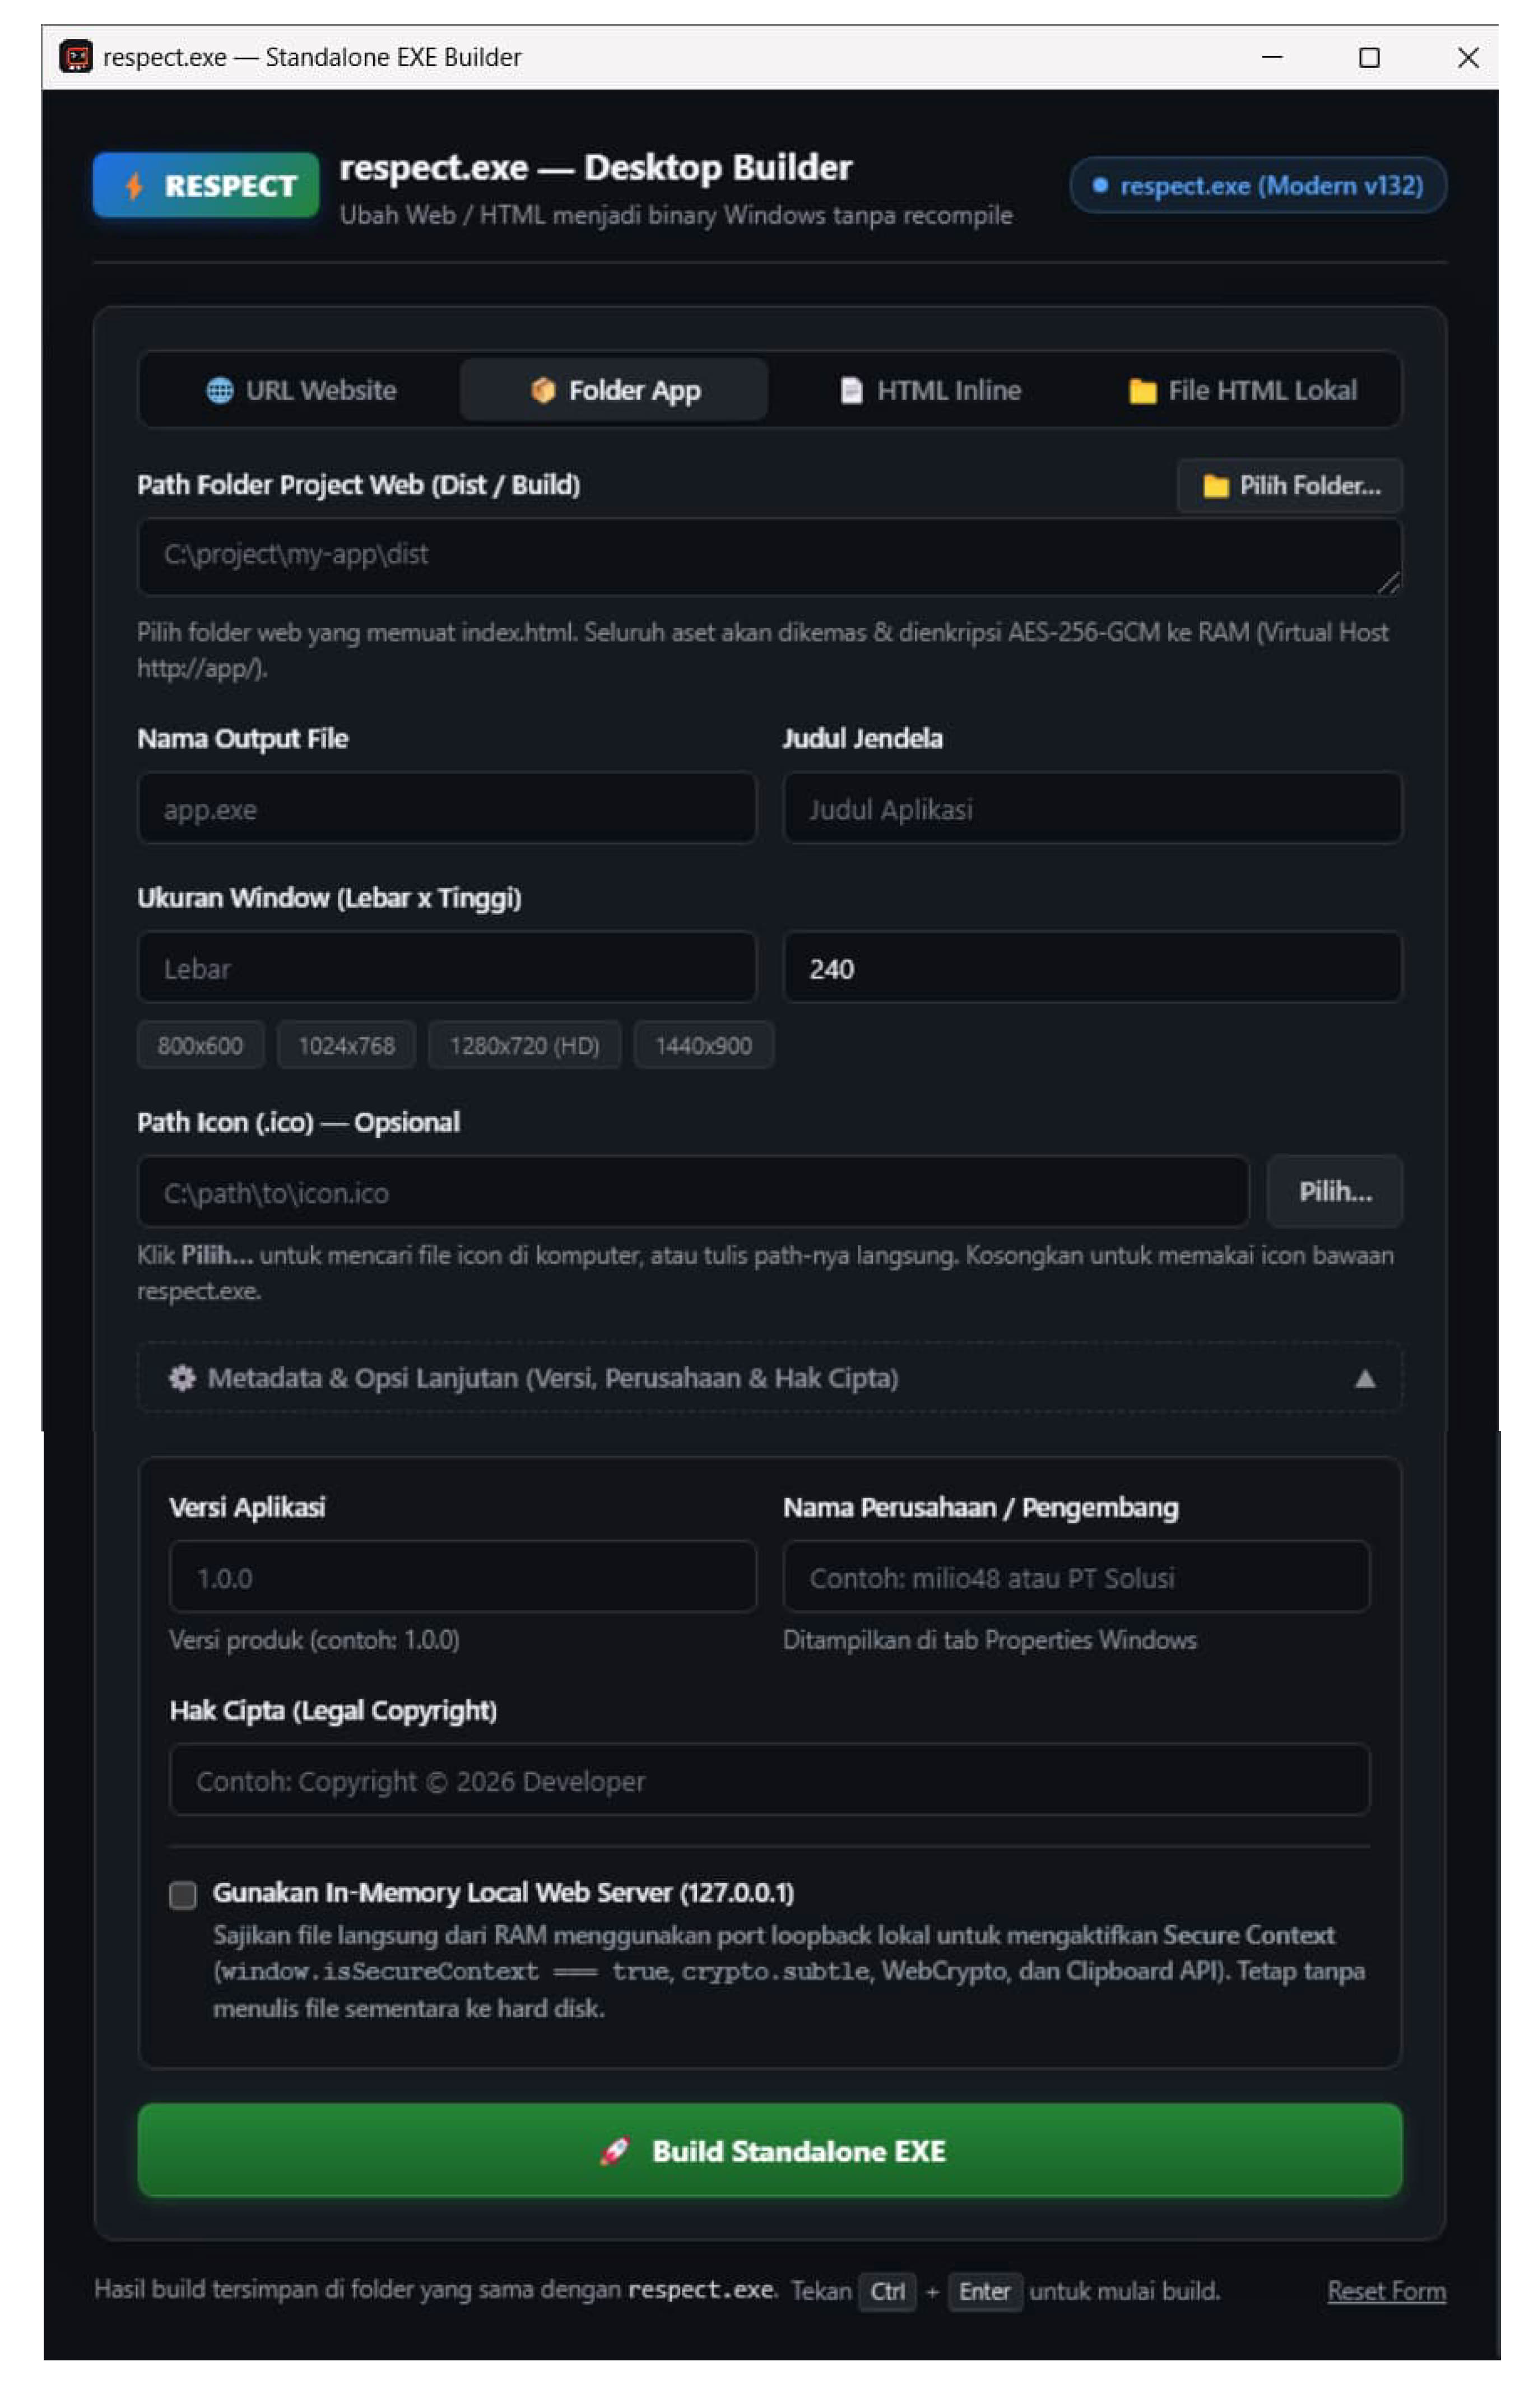Click the Pilih Folder... button
The image size is (1524, 2408).
1290,486
